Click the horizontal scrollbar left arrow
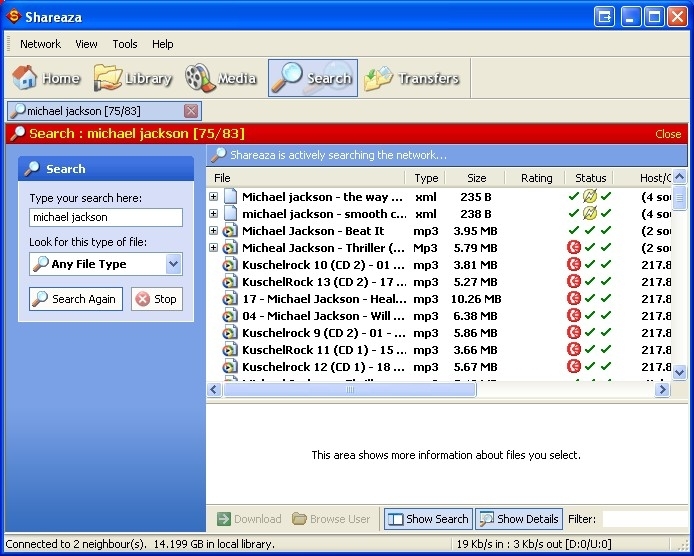This screenshot has width=694, height=556. coord(214,390)
